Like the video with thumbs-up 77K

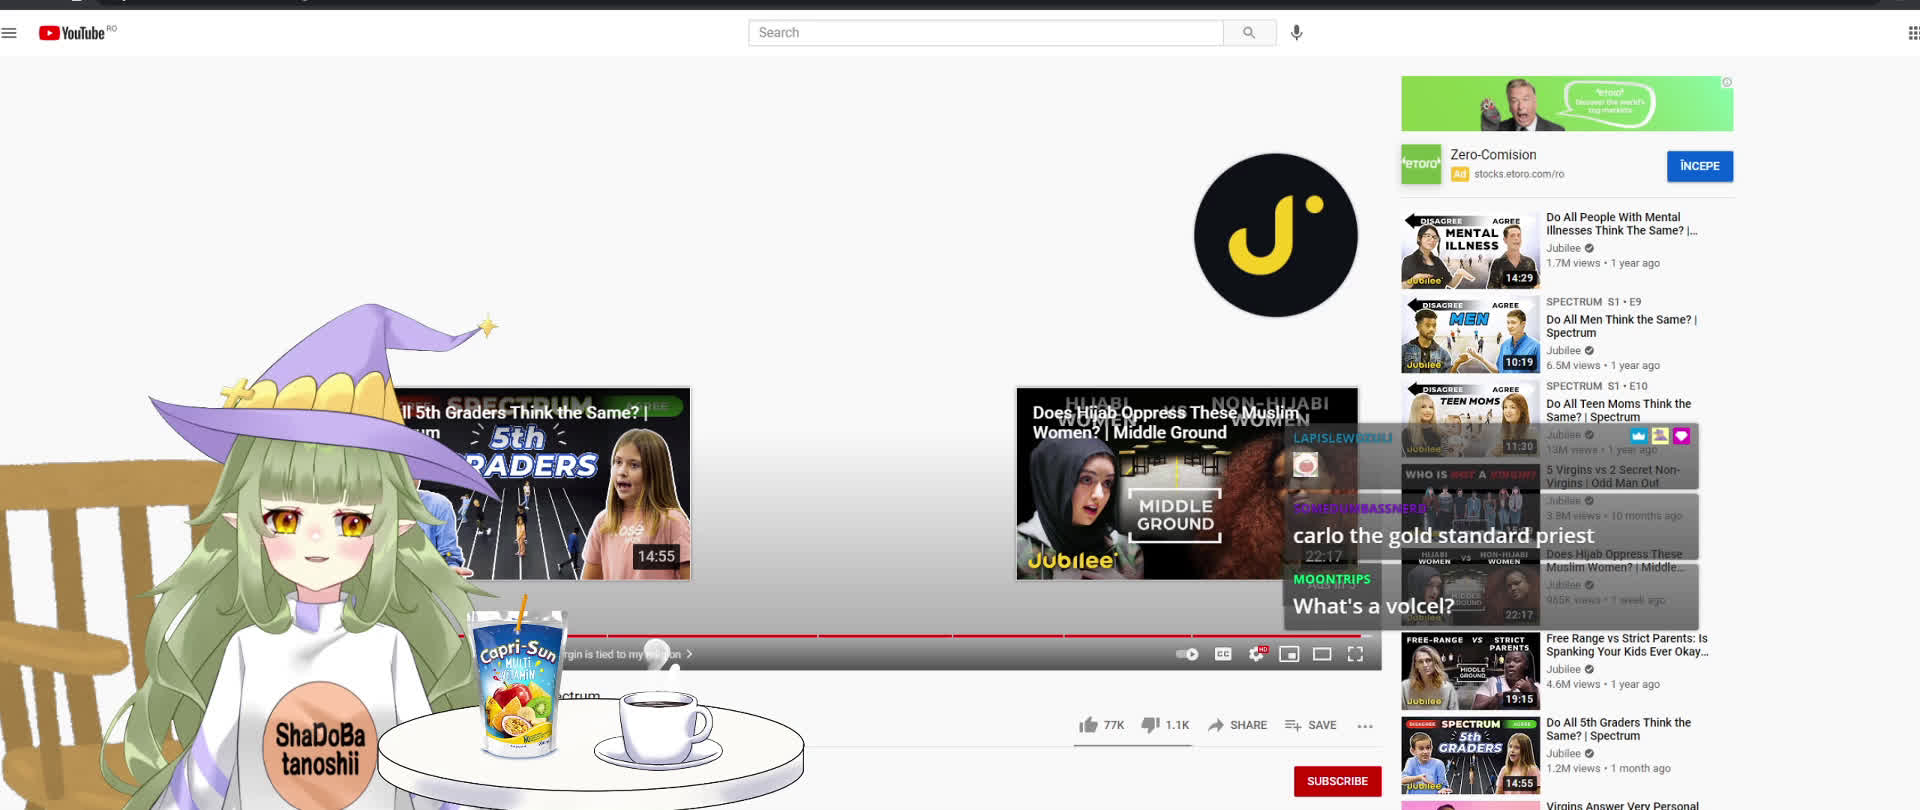1089,725
